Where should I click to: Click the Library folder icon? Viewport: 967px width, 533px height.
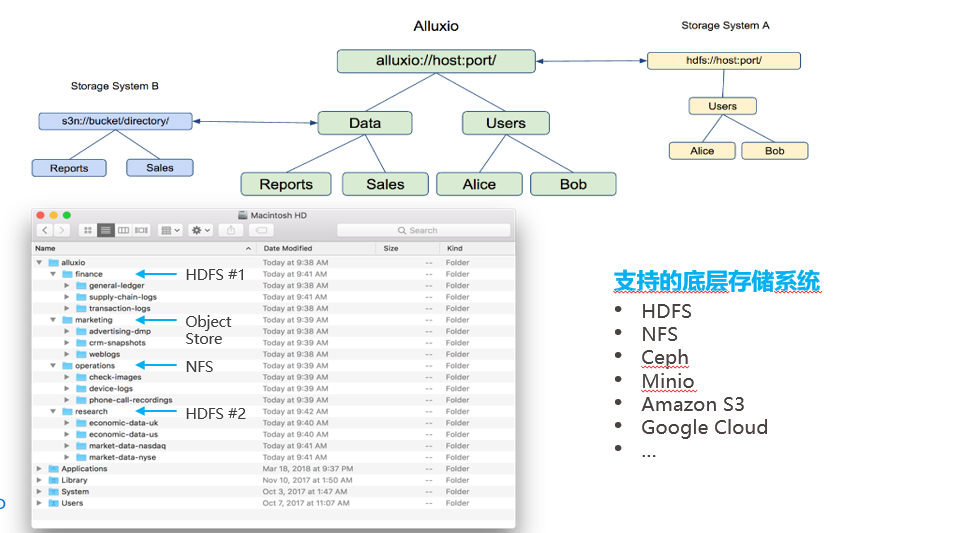(54, 480)
